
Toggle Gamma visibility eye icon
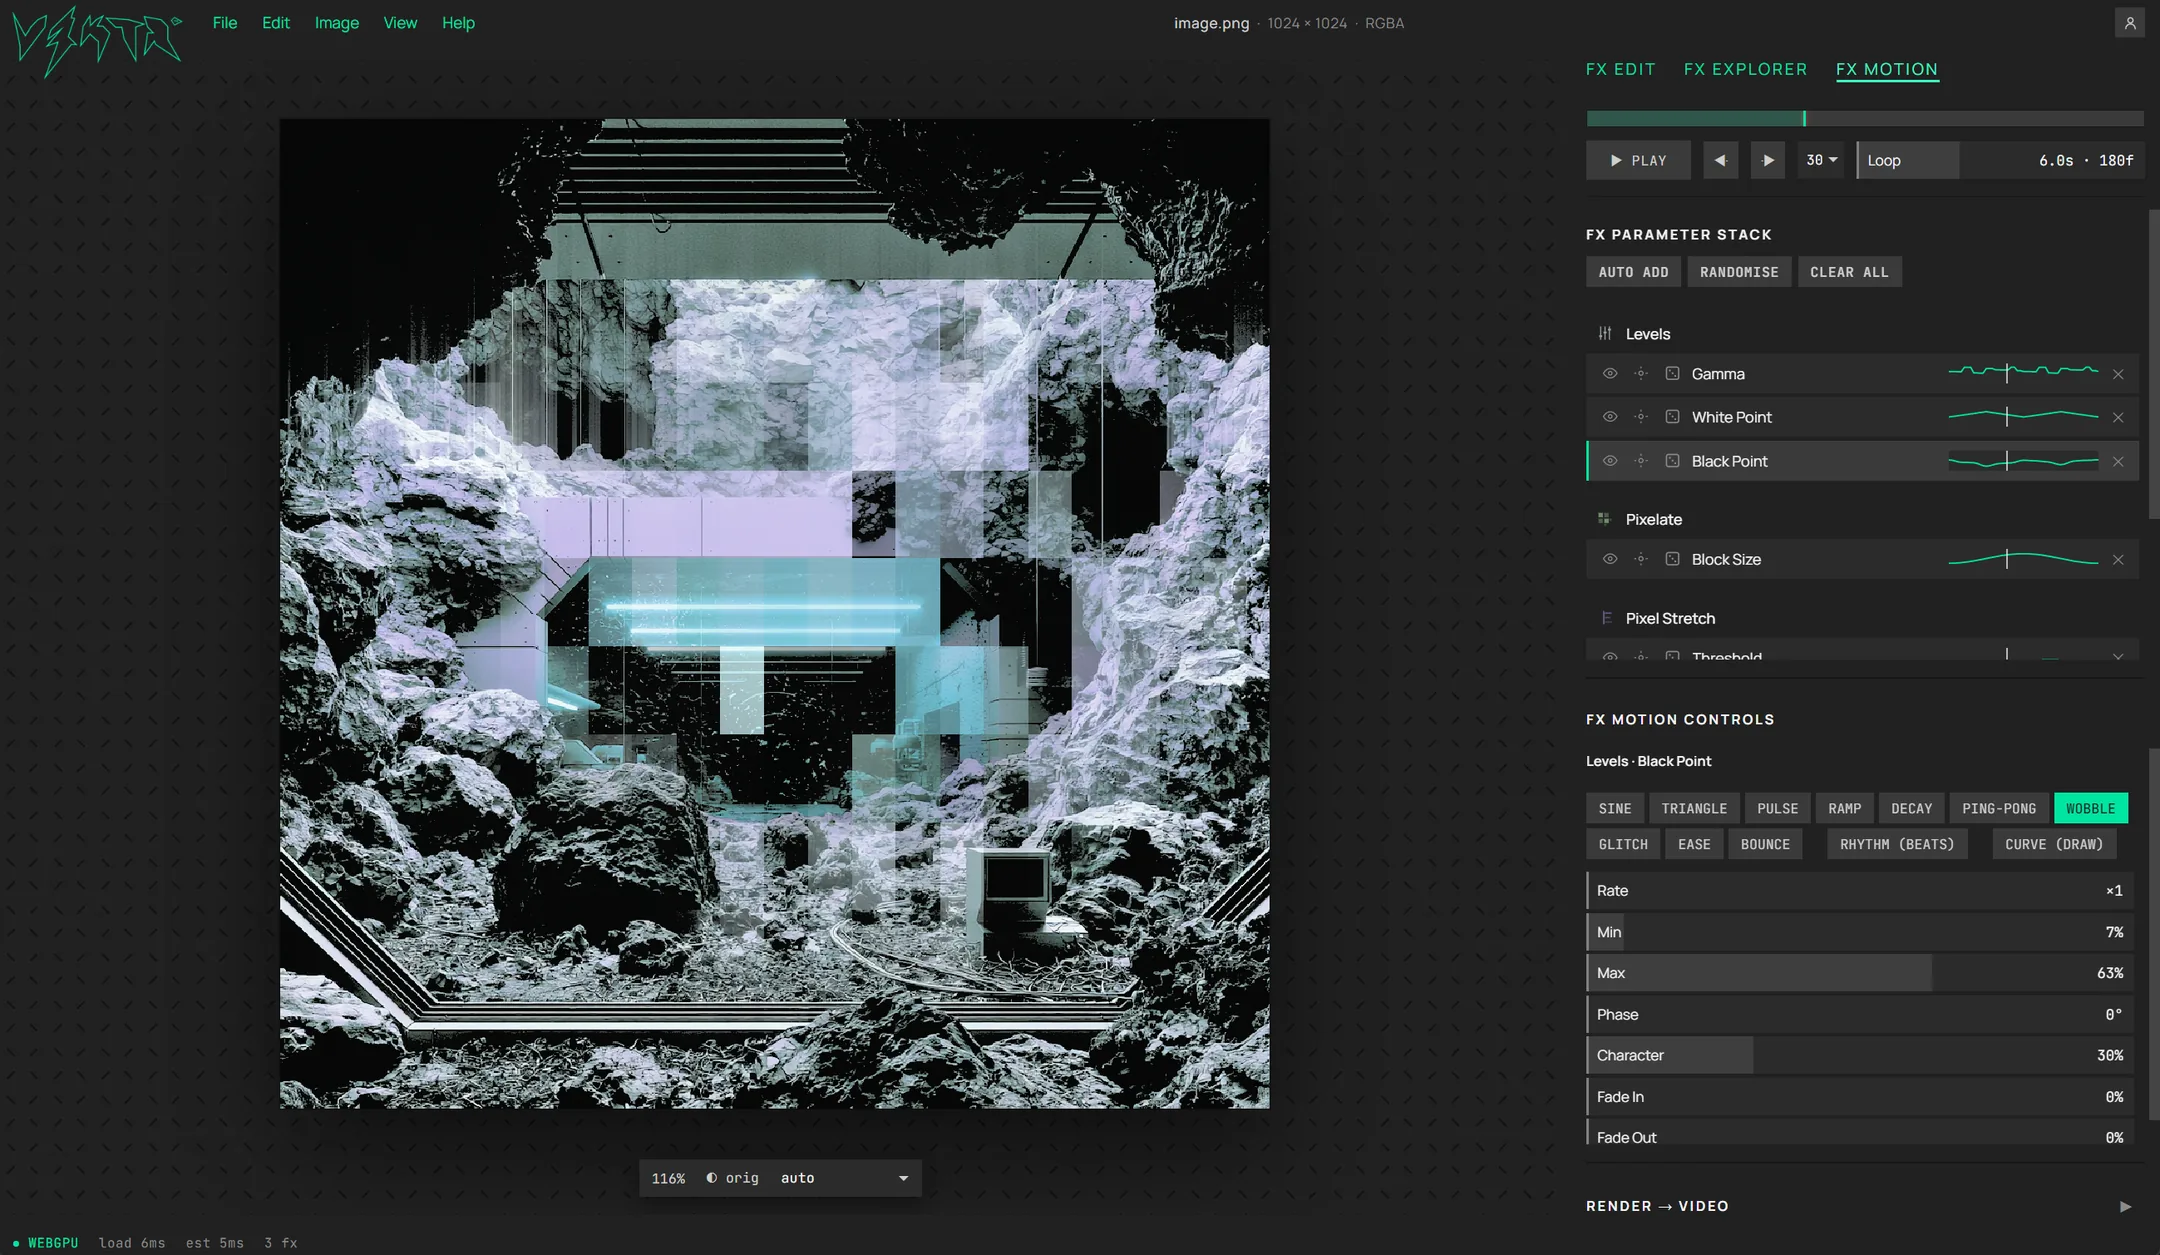pos(1610,374)
